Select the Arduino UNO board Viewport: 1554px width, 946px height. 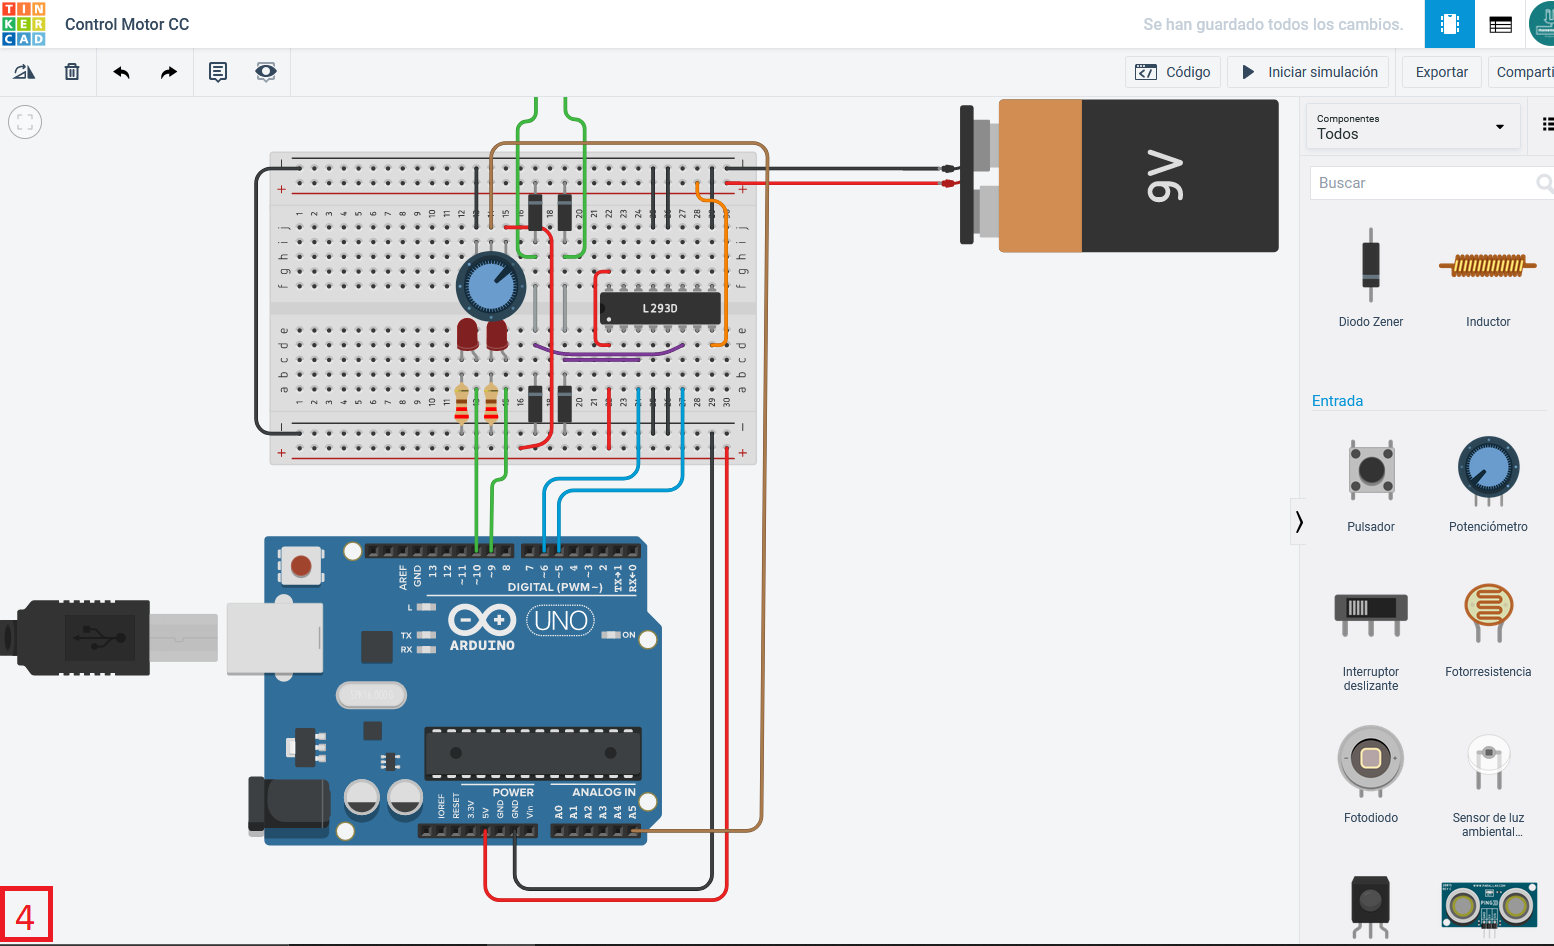pyautogui.click(x=455, y=690)
